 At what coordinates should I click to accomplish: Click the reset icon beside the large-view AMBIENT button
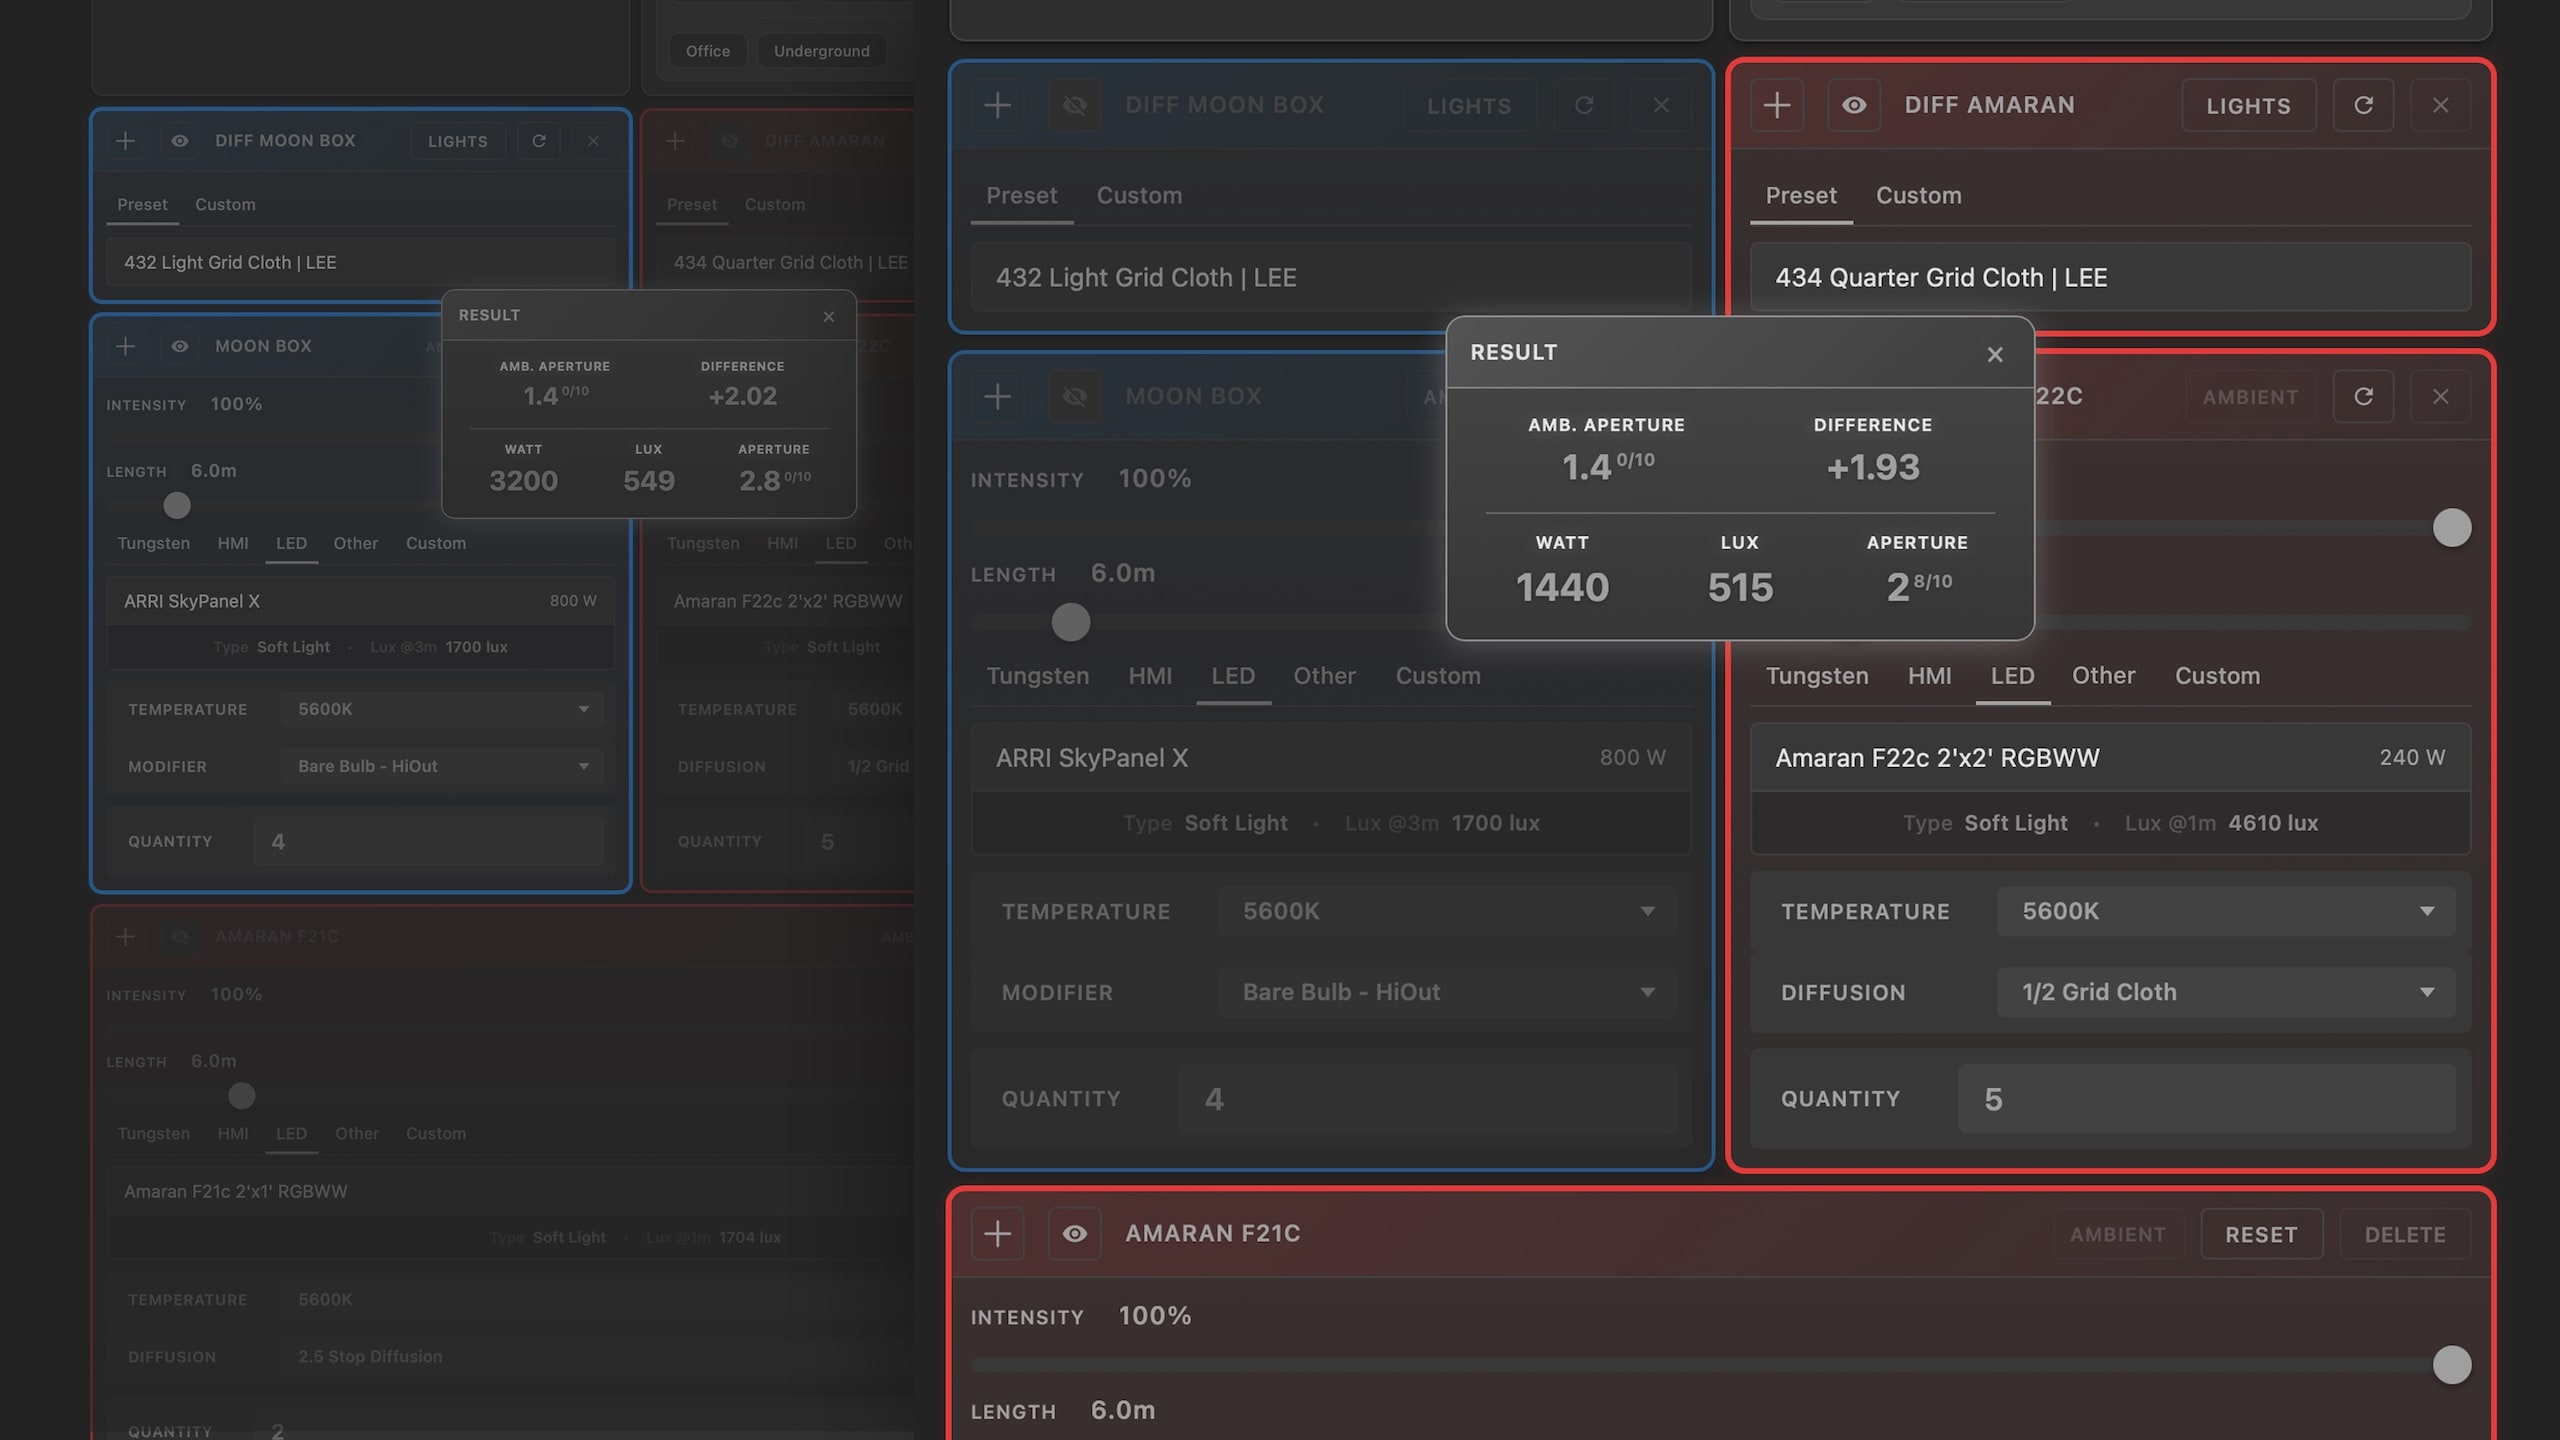[x=2363, y=397]
